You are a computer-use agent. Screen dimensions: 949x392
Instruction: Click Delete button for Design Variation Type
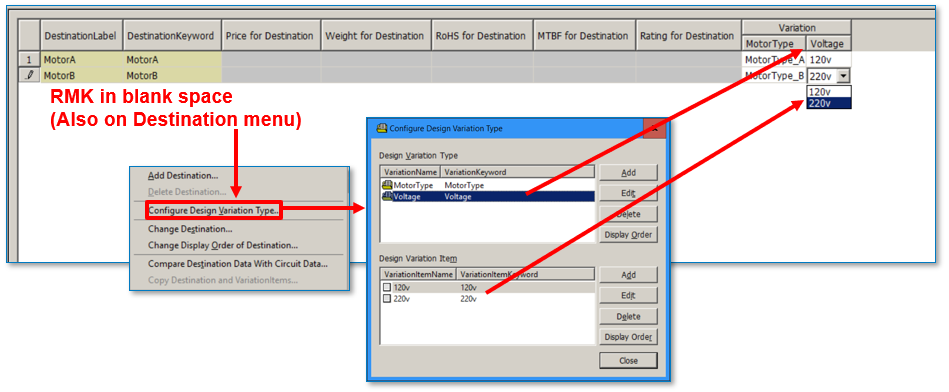(x=628, y=214)
